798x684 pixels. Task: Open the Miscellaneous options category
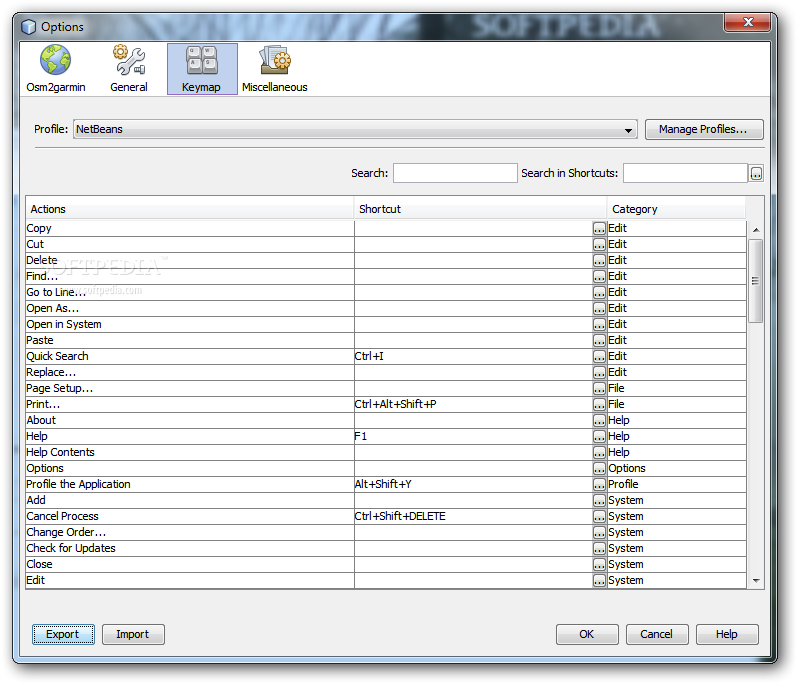275,69
